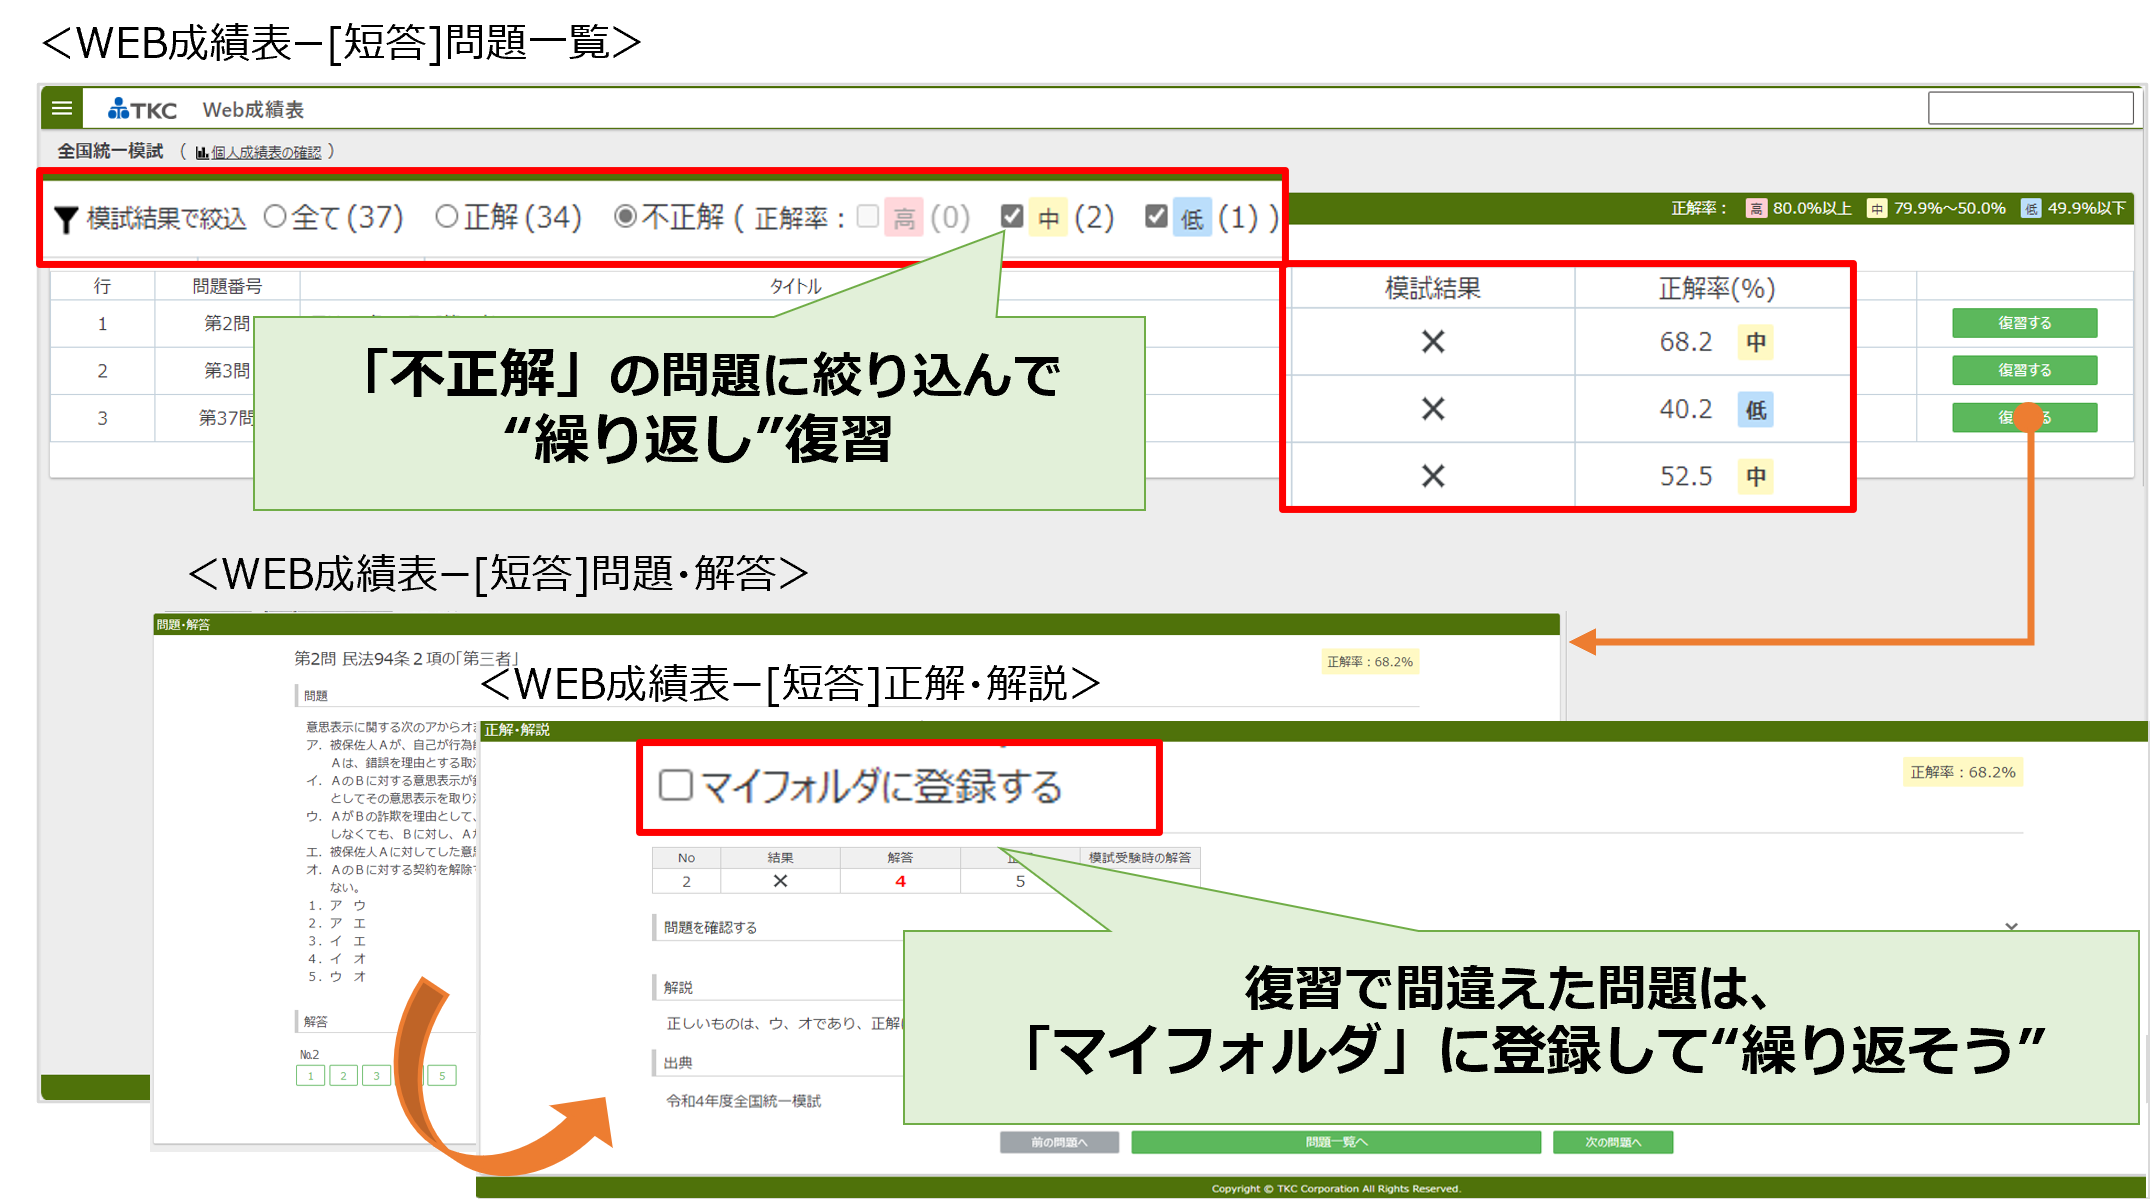Click the TKC logo
The image size is (2150, 1199).
pyautogui.click(x=142, y=109)
